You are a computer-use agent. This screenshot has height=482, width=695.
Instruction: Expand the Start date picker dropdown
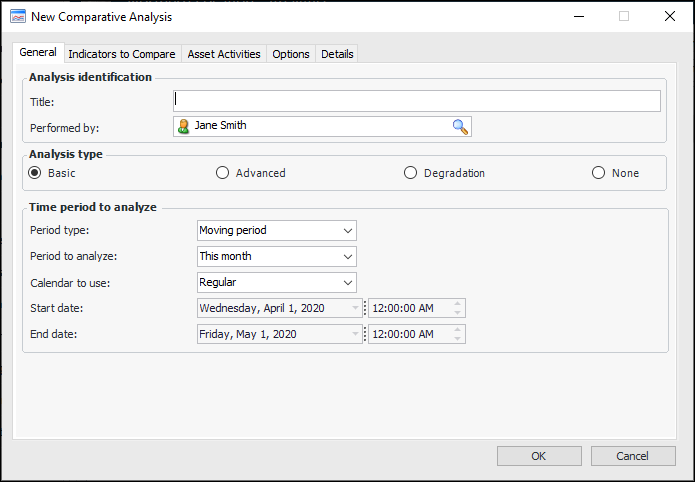pyautogui.click(x=354, y=308)
